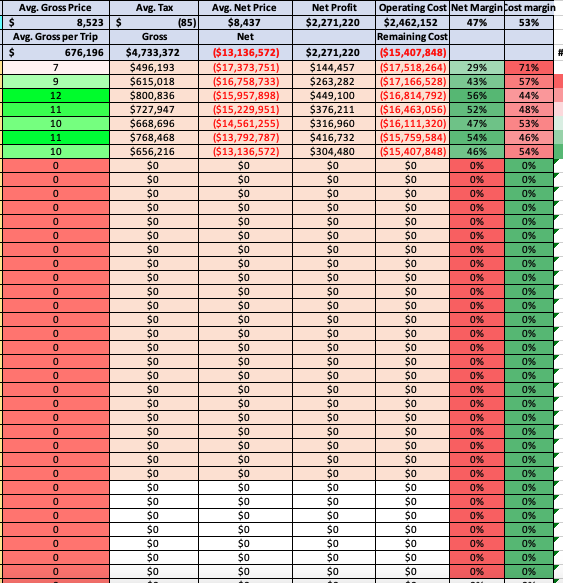Click the Net Profit header cell
This screenshot has width=563, height=583.
coord(334,8)
